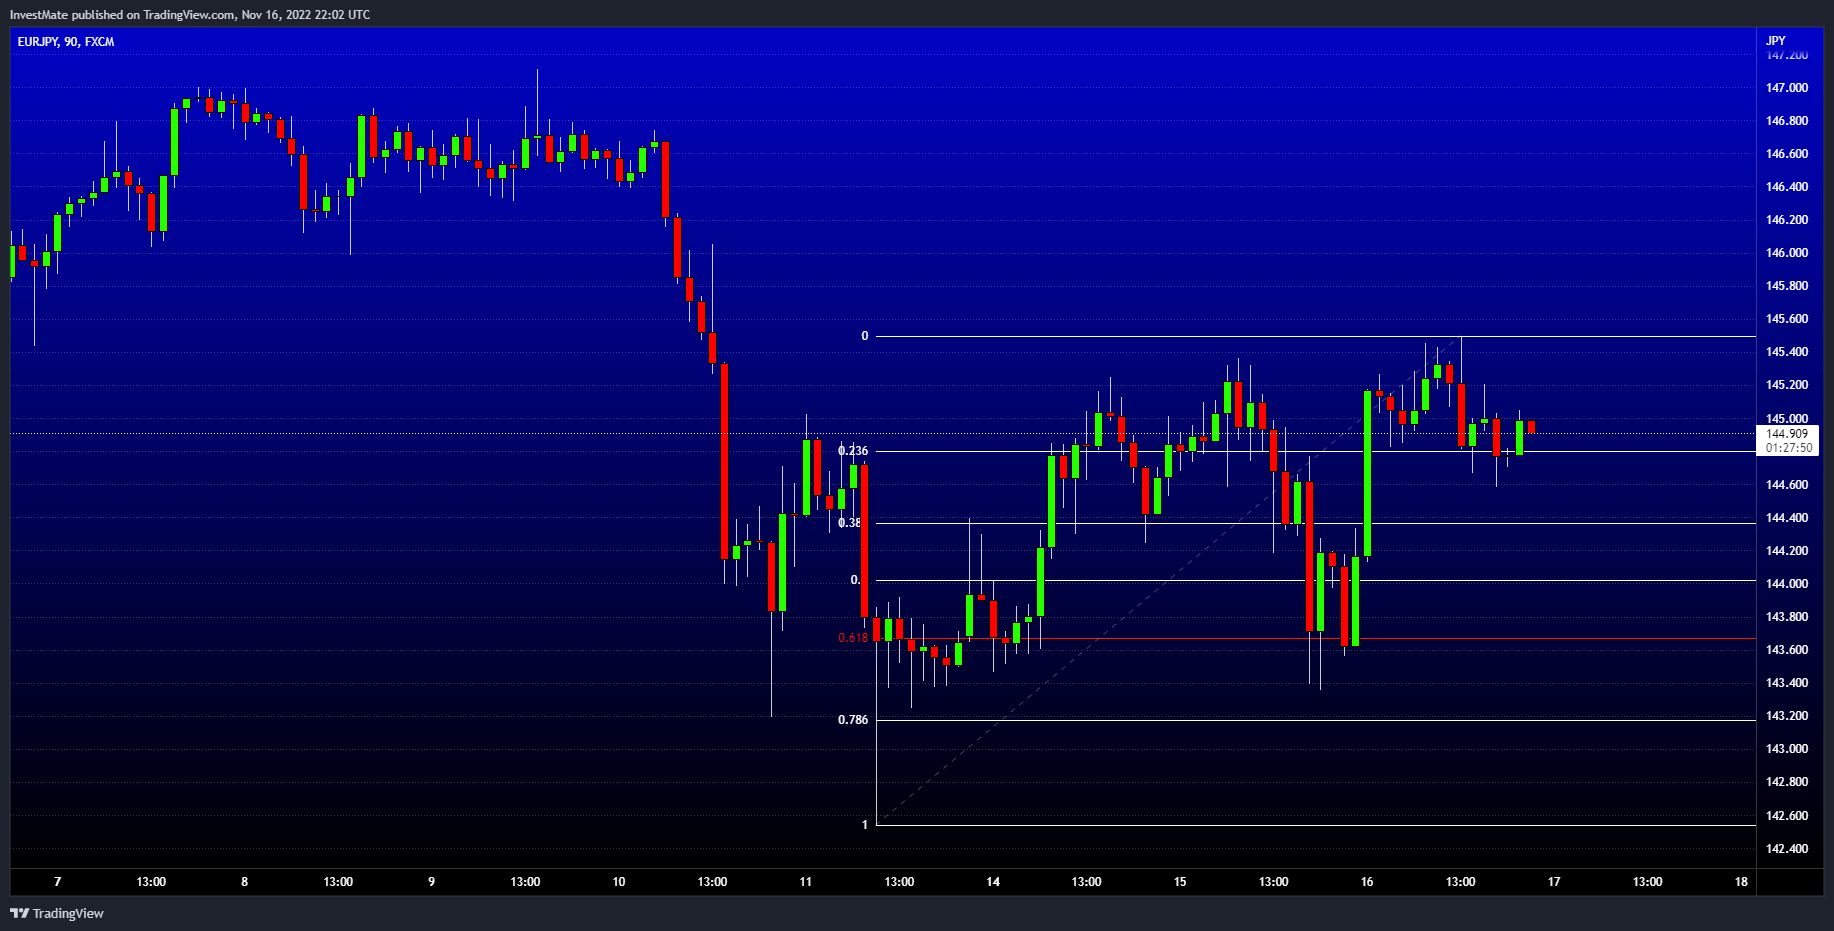Select the JPY currency label on price axis
1834x931 pixels.
1775,41
